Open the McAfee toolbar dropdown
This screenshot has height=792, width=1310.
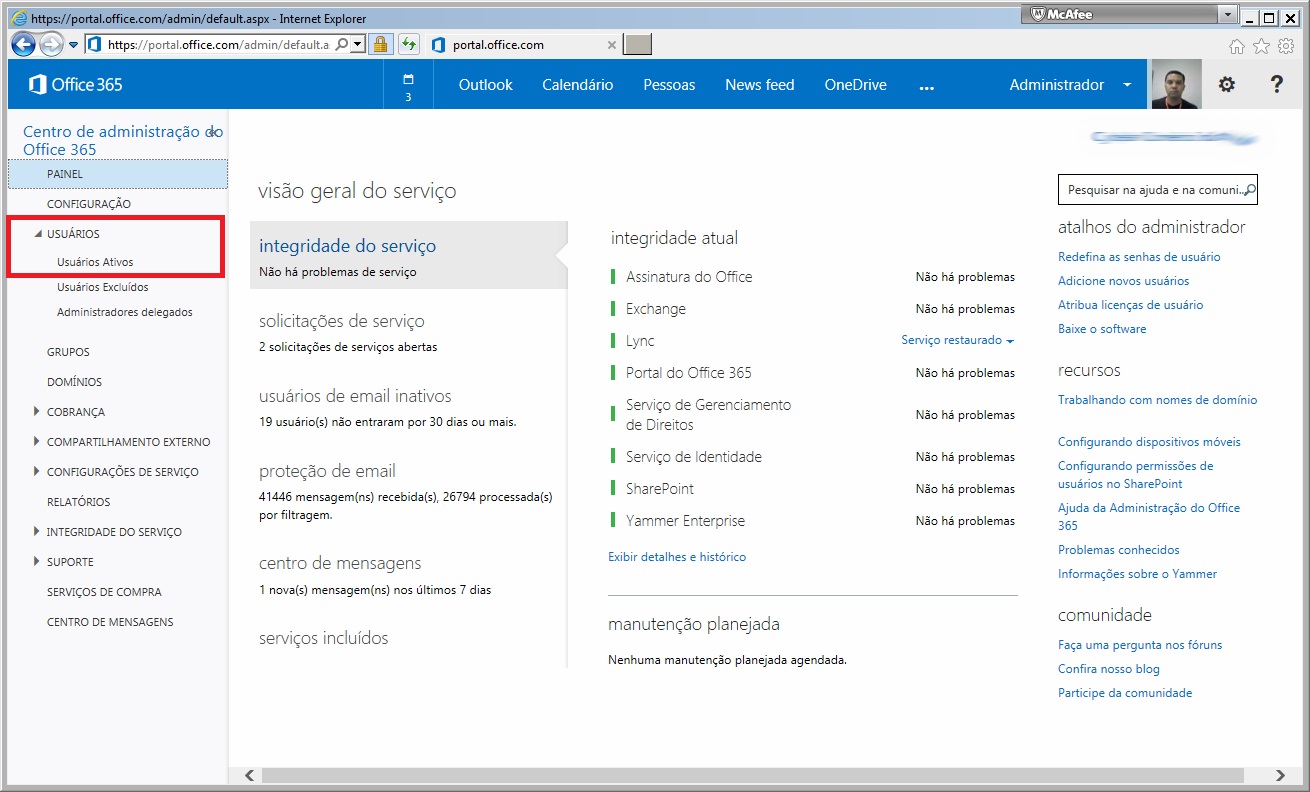(1228, 15)
